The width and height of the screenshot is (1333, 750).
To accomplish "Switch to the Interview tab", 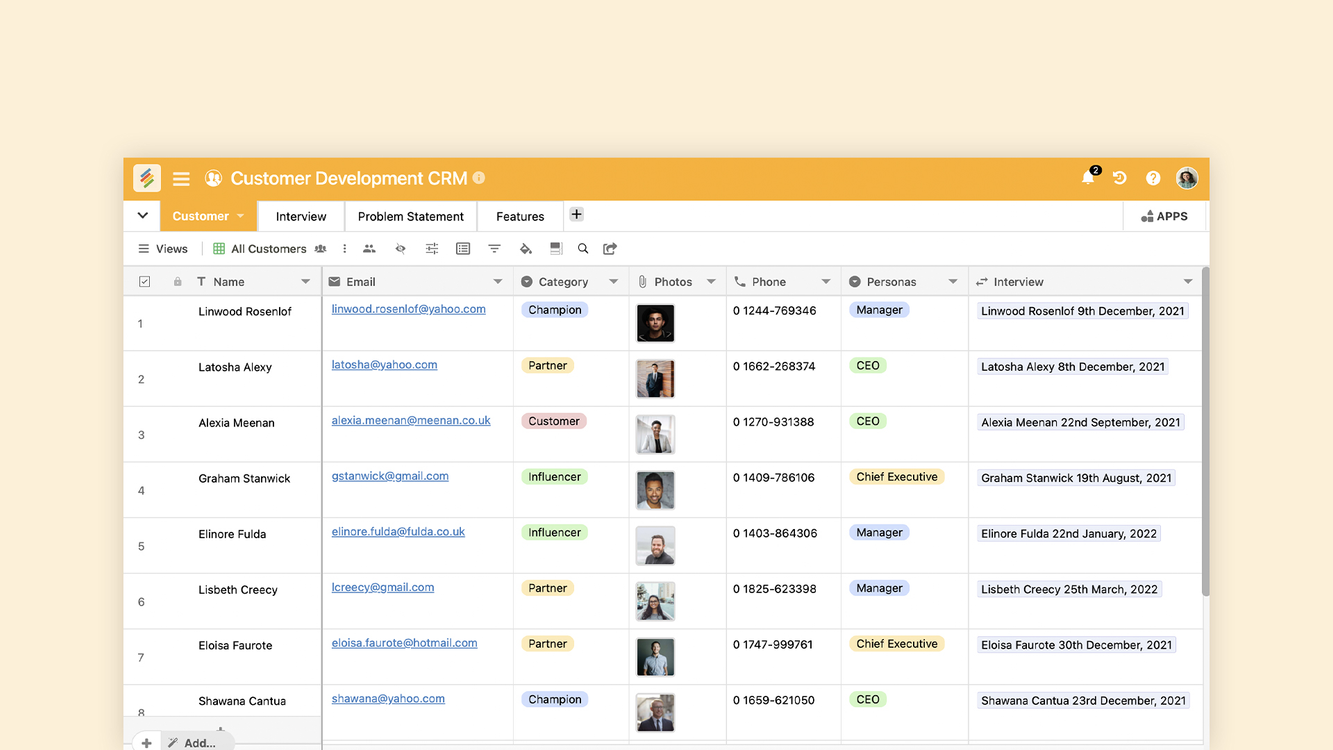I will click(x=301, y=216).
